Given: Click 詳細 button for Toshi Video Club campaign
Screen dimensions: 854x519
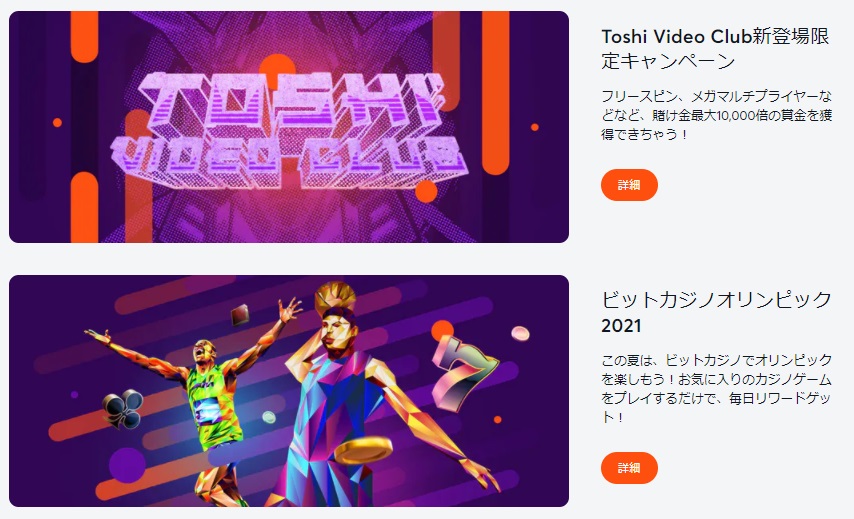Looking at the screenshot, I should (629, 185).
